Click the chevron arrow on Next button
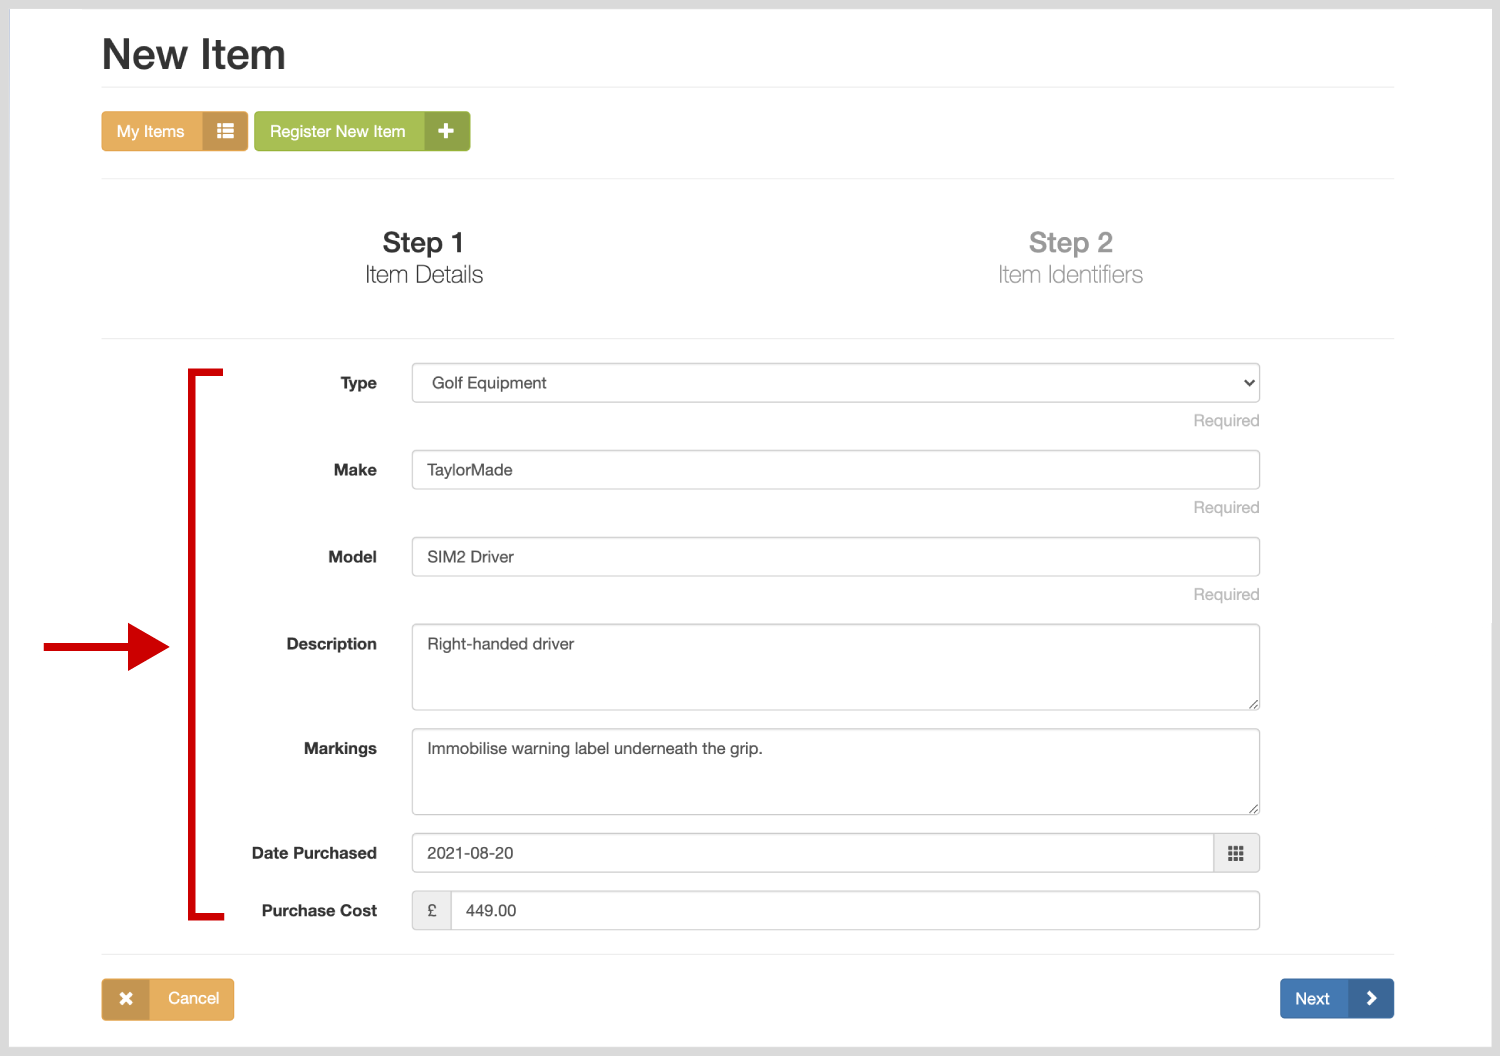 1371,998
